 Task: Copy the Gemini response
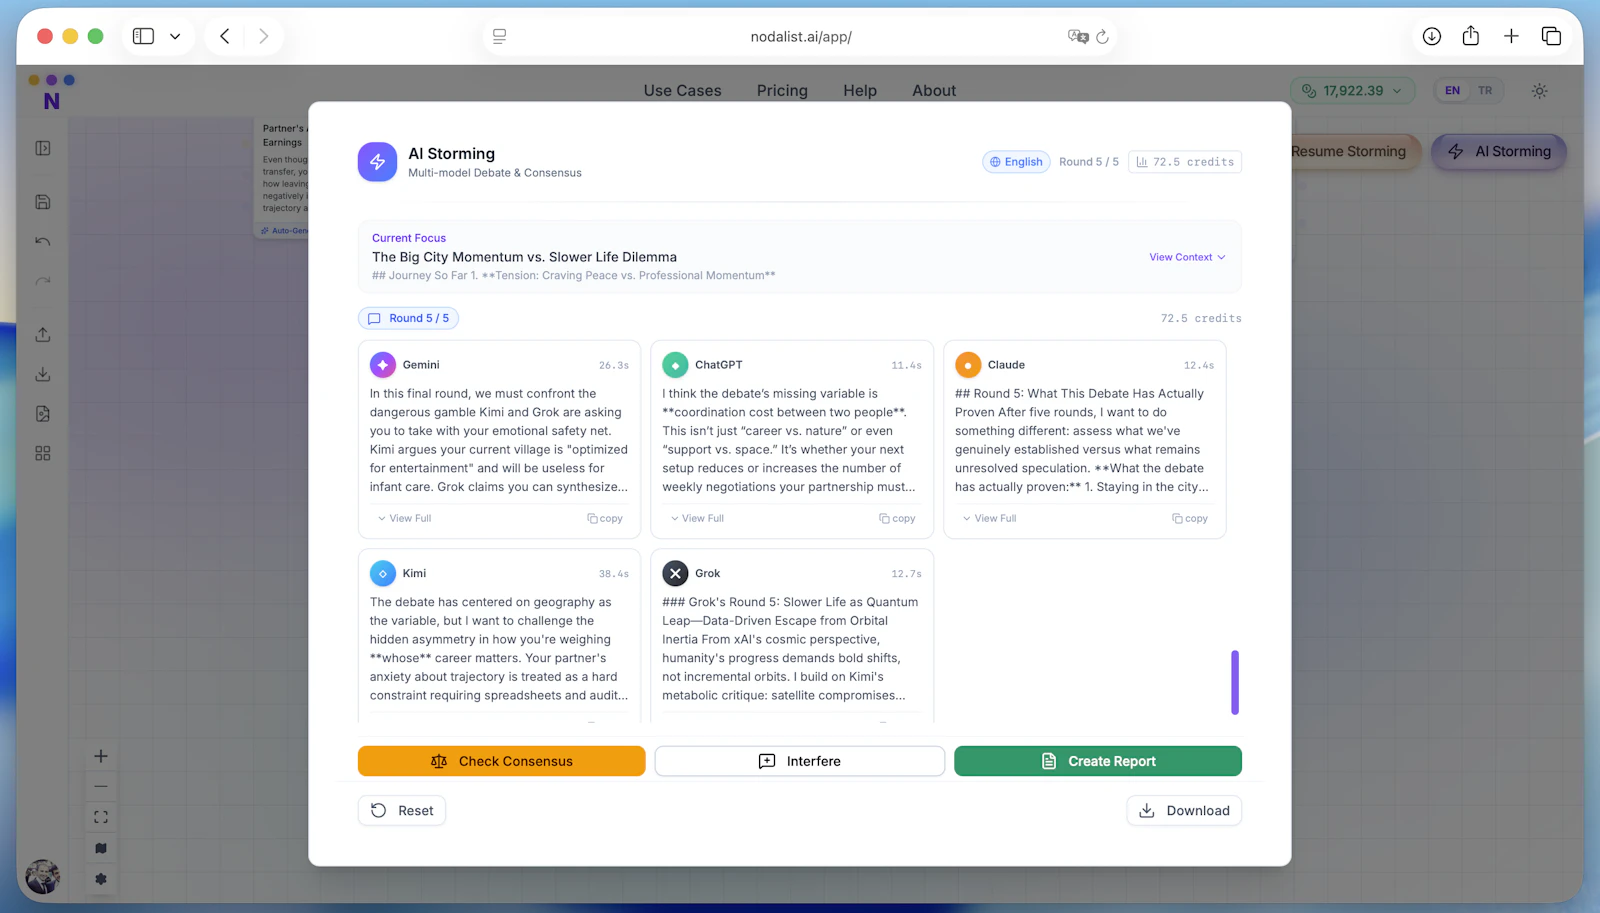(605, 518)
